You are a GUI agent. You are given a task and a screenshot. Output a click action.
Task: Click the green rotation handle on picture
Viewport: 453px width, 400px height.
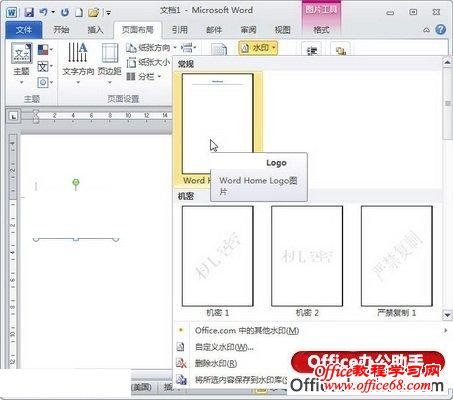pos(76,182)
